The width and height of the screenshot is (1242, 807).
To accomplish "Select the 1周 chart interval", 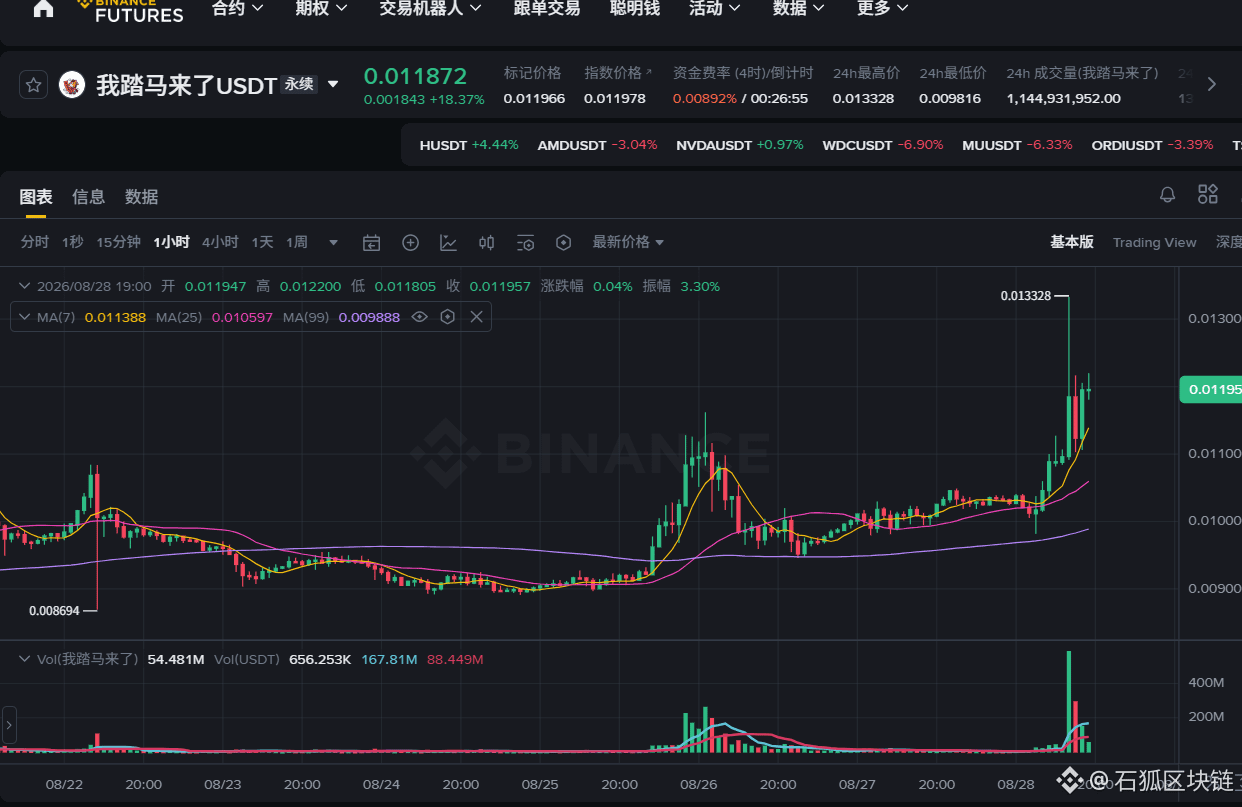I will point(297,242).
